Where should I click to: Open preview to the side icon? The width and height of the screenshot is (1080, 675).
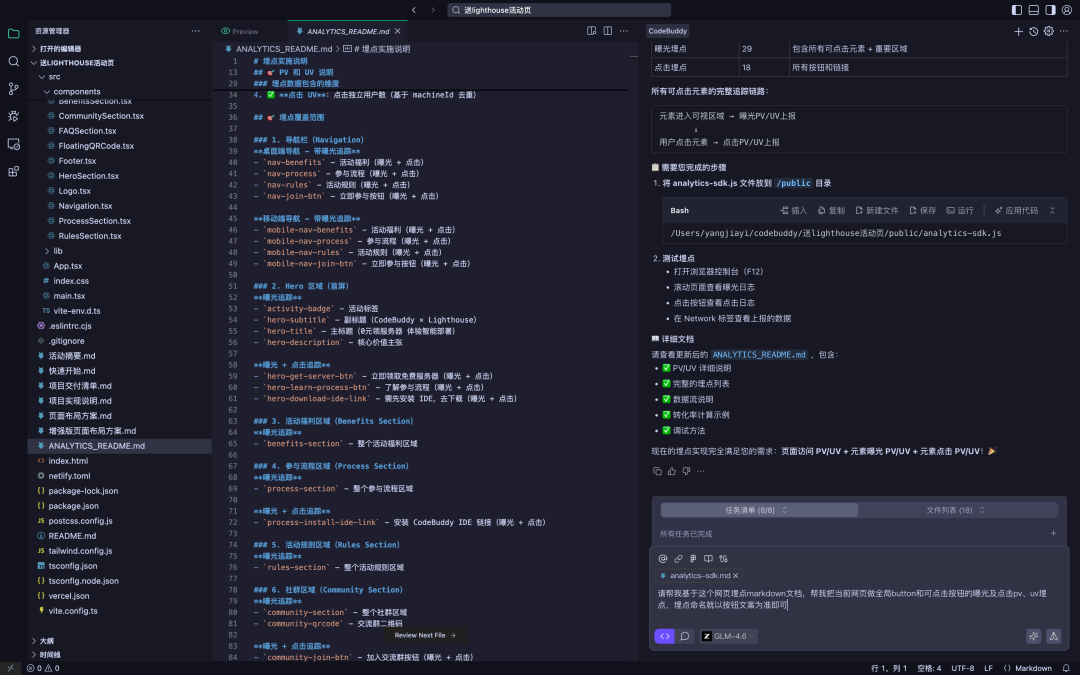point(591,31)
